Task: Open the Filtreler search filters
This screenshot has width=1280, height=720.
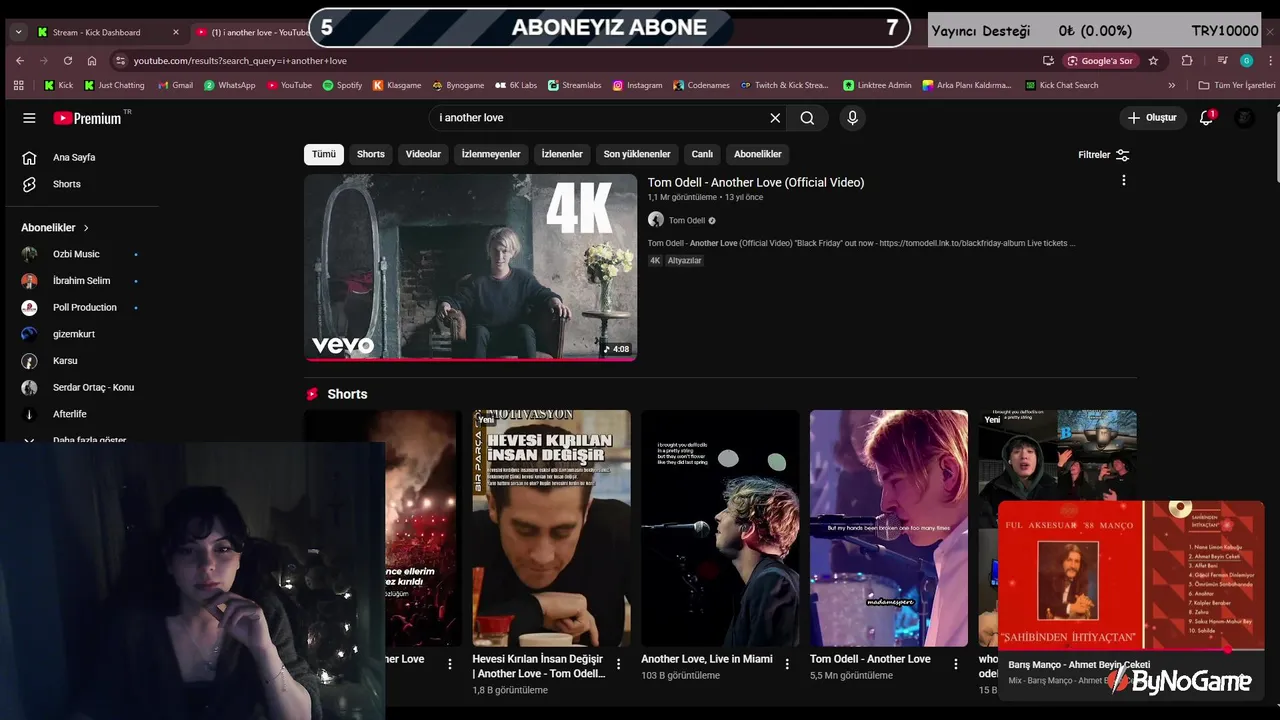Action: click(x=1104, y=155)
